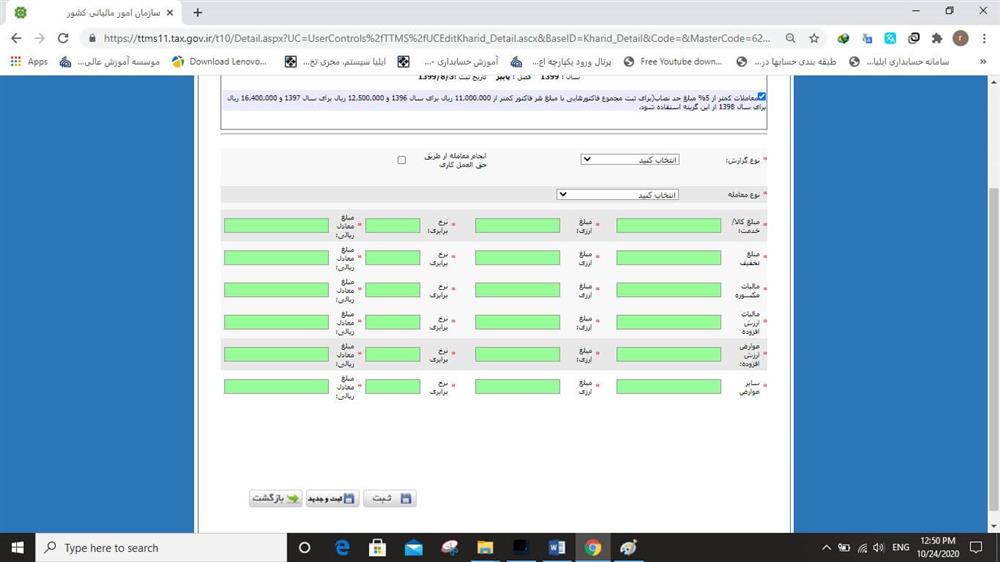This screenshot has width=1000, height=562.
Task: Focus مبلغ ارزی field in عوارض ارزش افزوده row
Action: click(517, 354)
